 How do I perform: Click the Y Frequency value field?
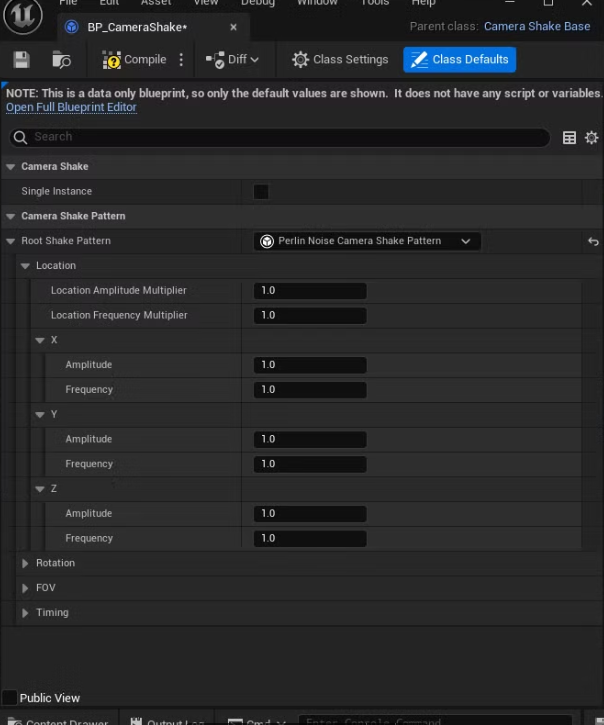click(310, 464)
